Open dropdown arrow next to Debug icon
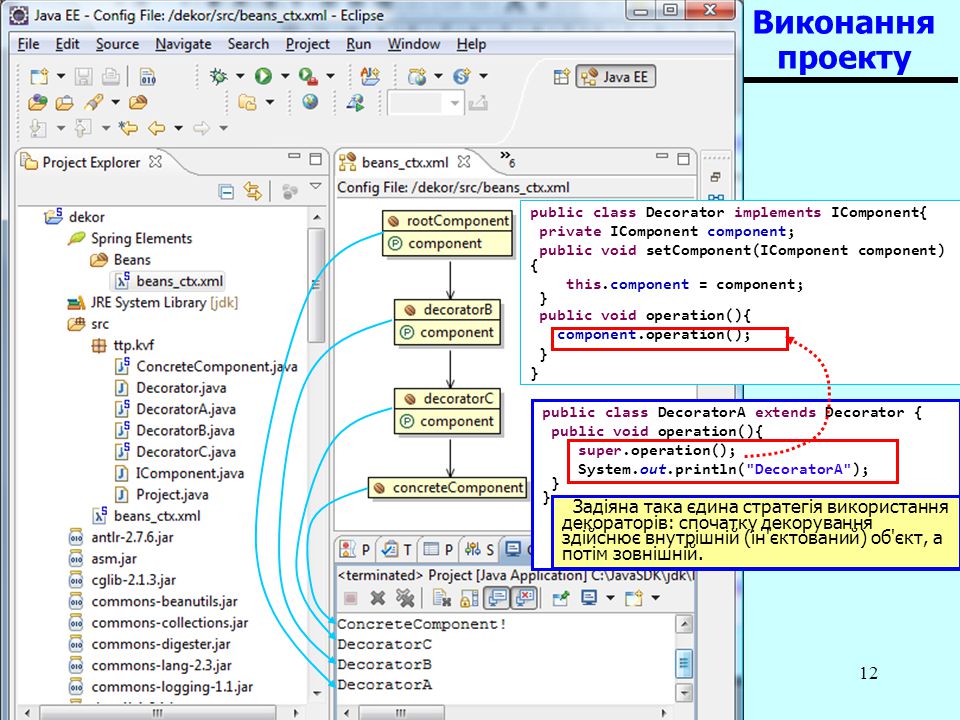This screenshot has height=720, width=960. tap(239, 76)
